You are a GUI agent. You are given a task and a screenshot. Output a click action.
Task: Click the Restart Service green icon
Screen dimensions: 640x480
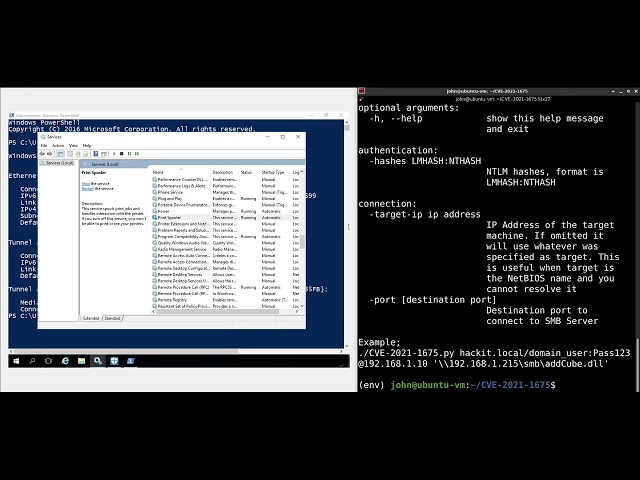pyautogui.click(x=137, y=154)
